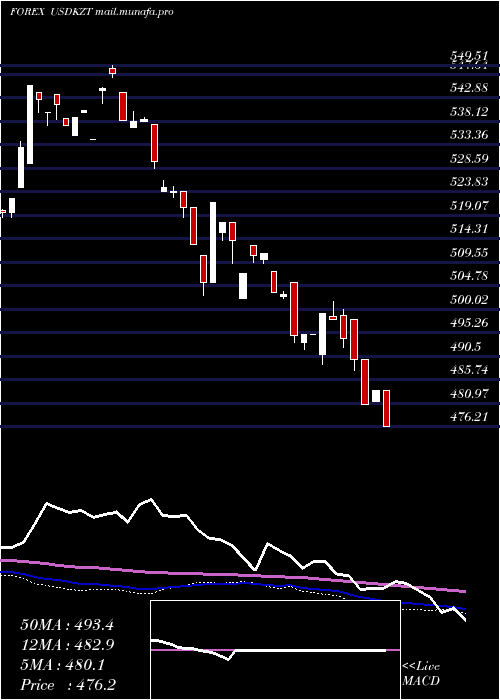Click the 523.83 price label

point(468,182)
